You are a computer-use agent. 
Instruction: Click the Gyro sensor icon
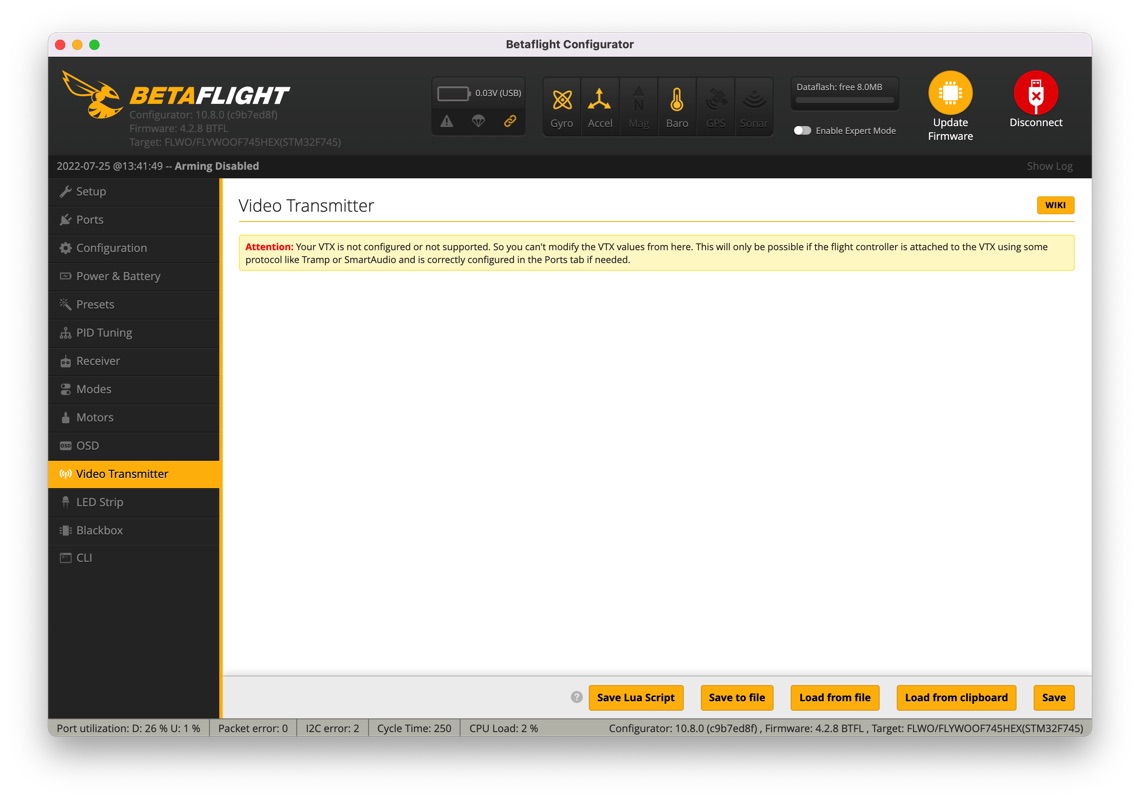tap(562, 100)
